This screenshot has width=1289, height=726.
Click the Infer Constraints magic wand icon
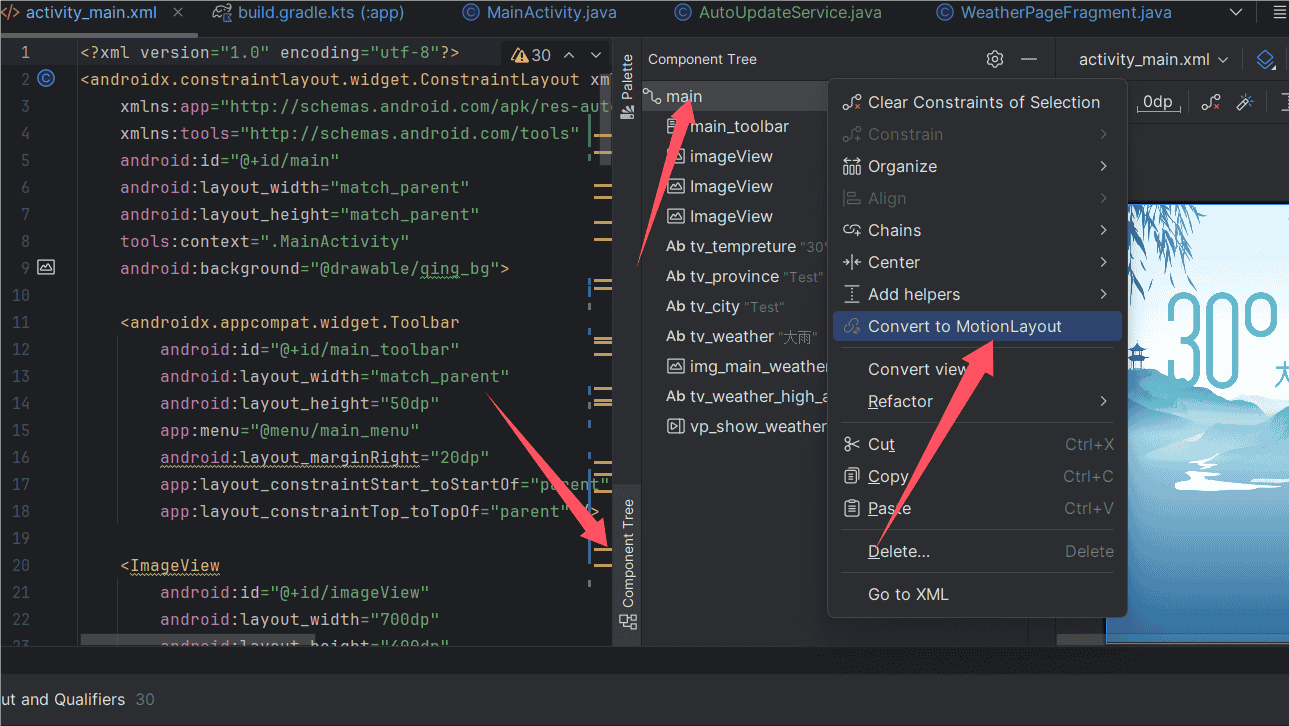tap(1245, 102)
